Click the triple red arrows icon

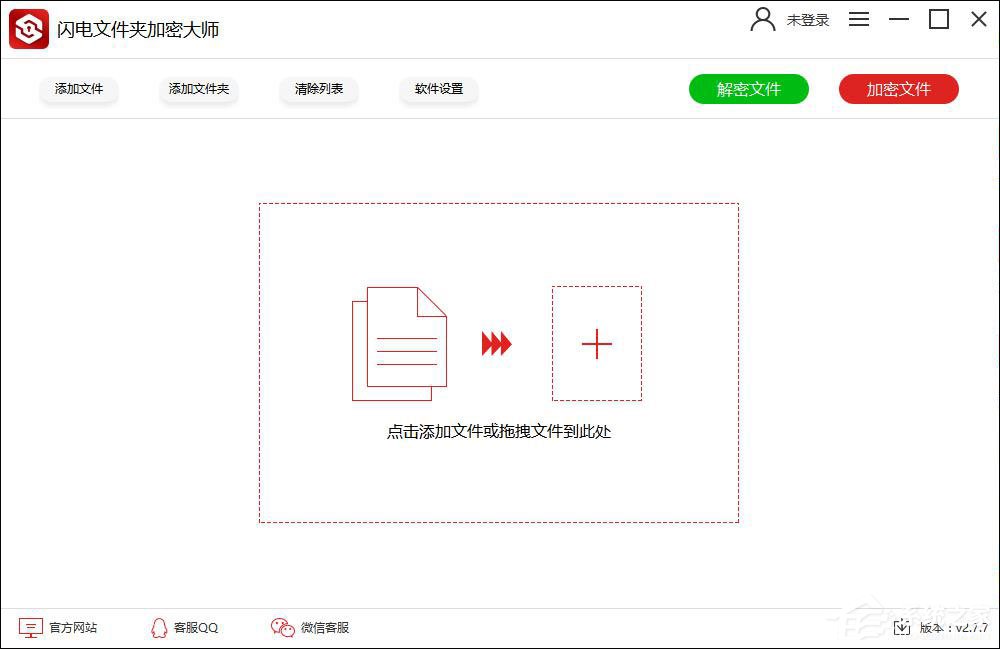(497, 344)
